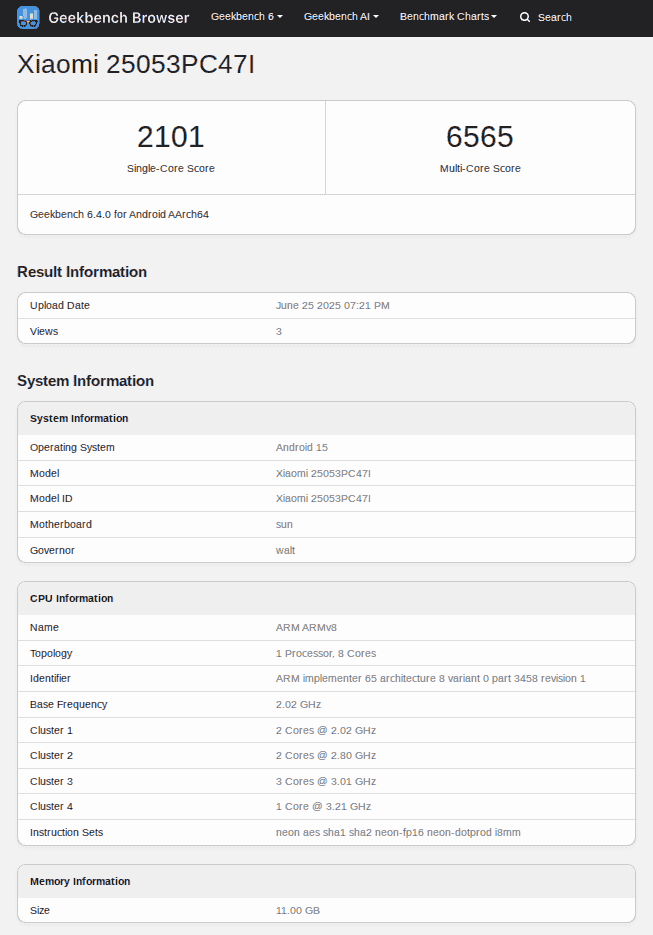The image size is (653, 935).
Task: Select the Android 15 operating system value
Action: pos(301,447)
